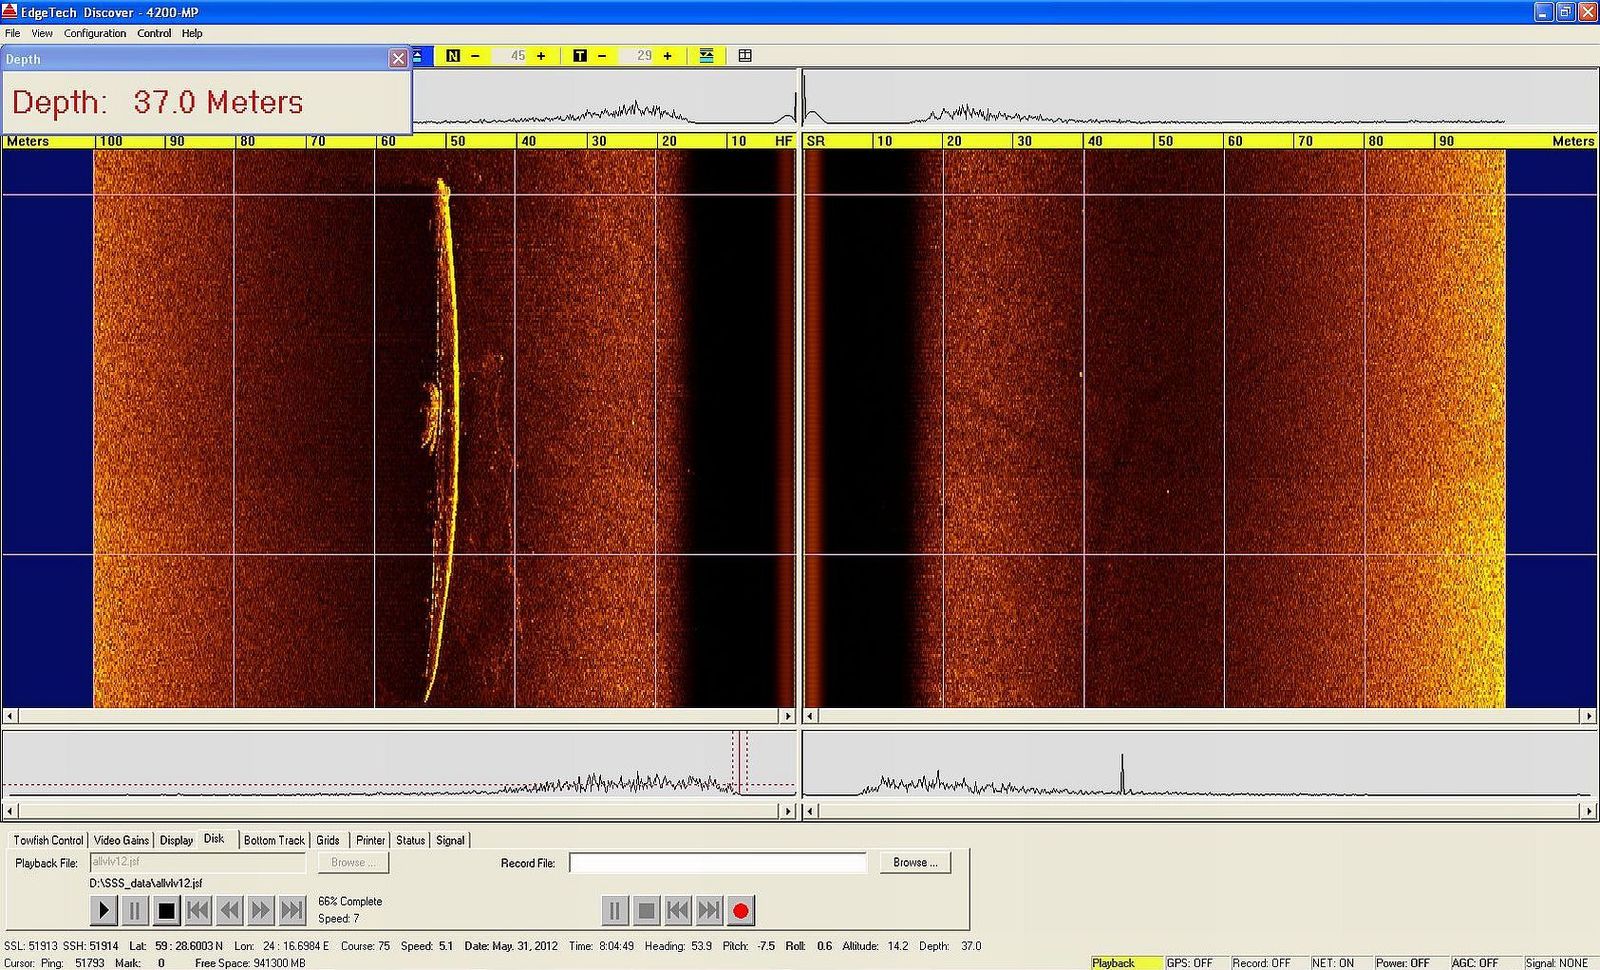Click the teal striped display icon
Screen dimensions: 1600x970
706,56
